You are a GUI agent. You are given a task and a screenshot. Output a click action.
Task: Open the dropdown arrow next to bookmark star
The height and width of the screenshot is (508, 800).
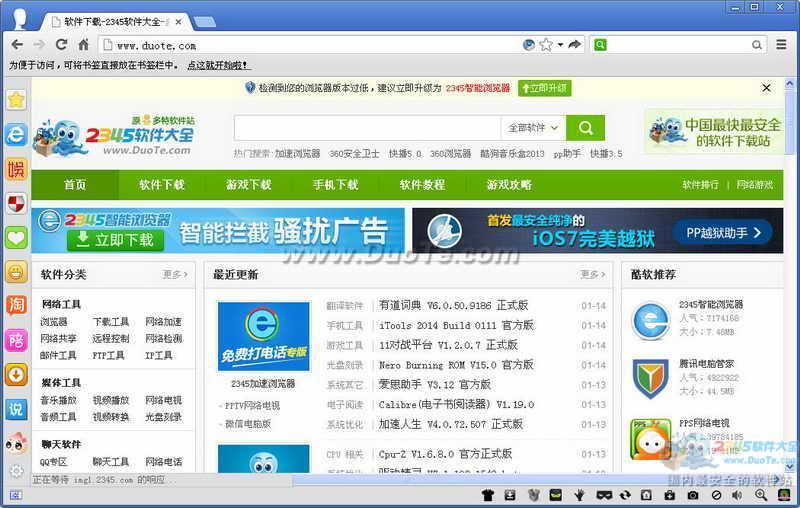click(560, 45)
